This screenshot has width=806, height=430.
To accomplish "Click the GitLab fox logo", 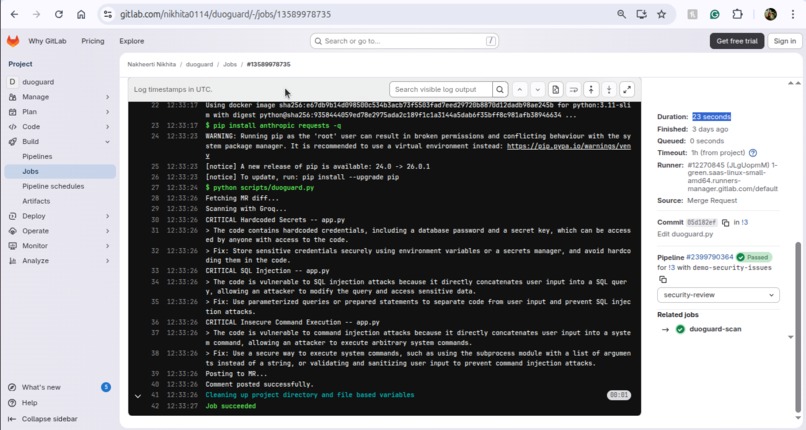I will tap(13, 41).
